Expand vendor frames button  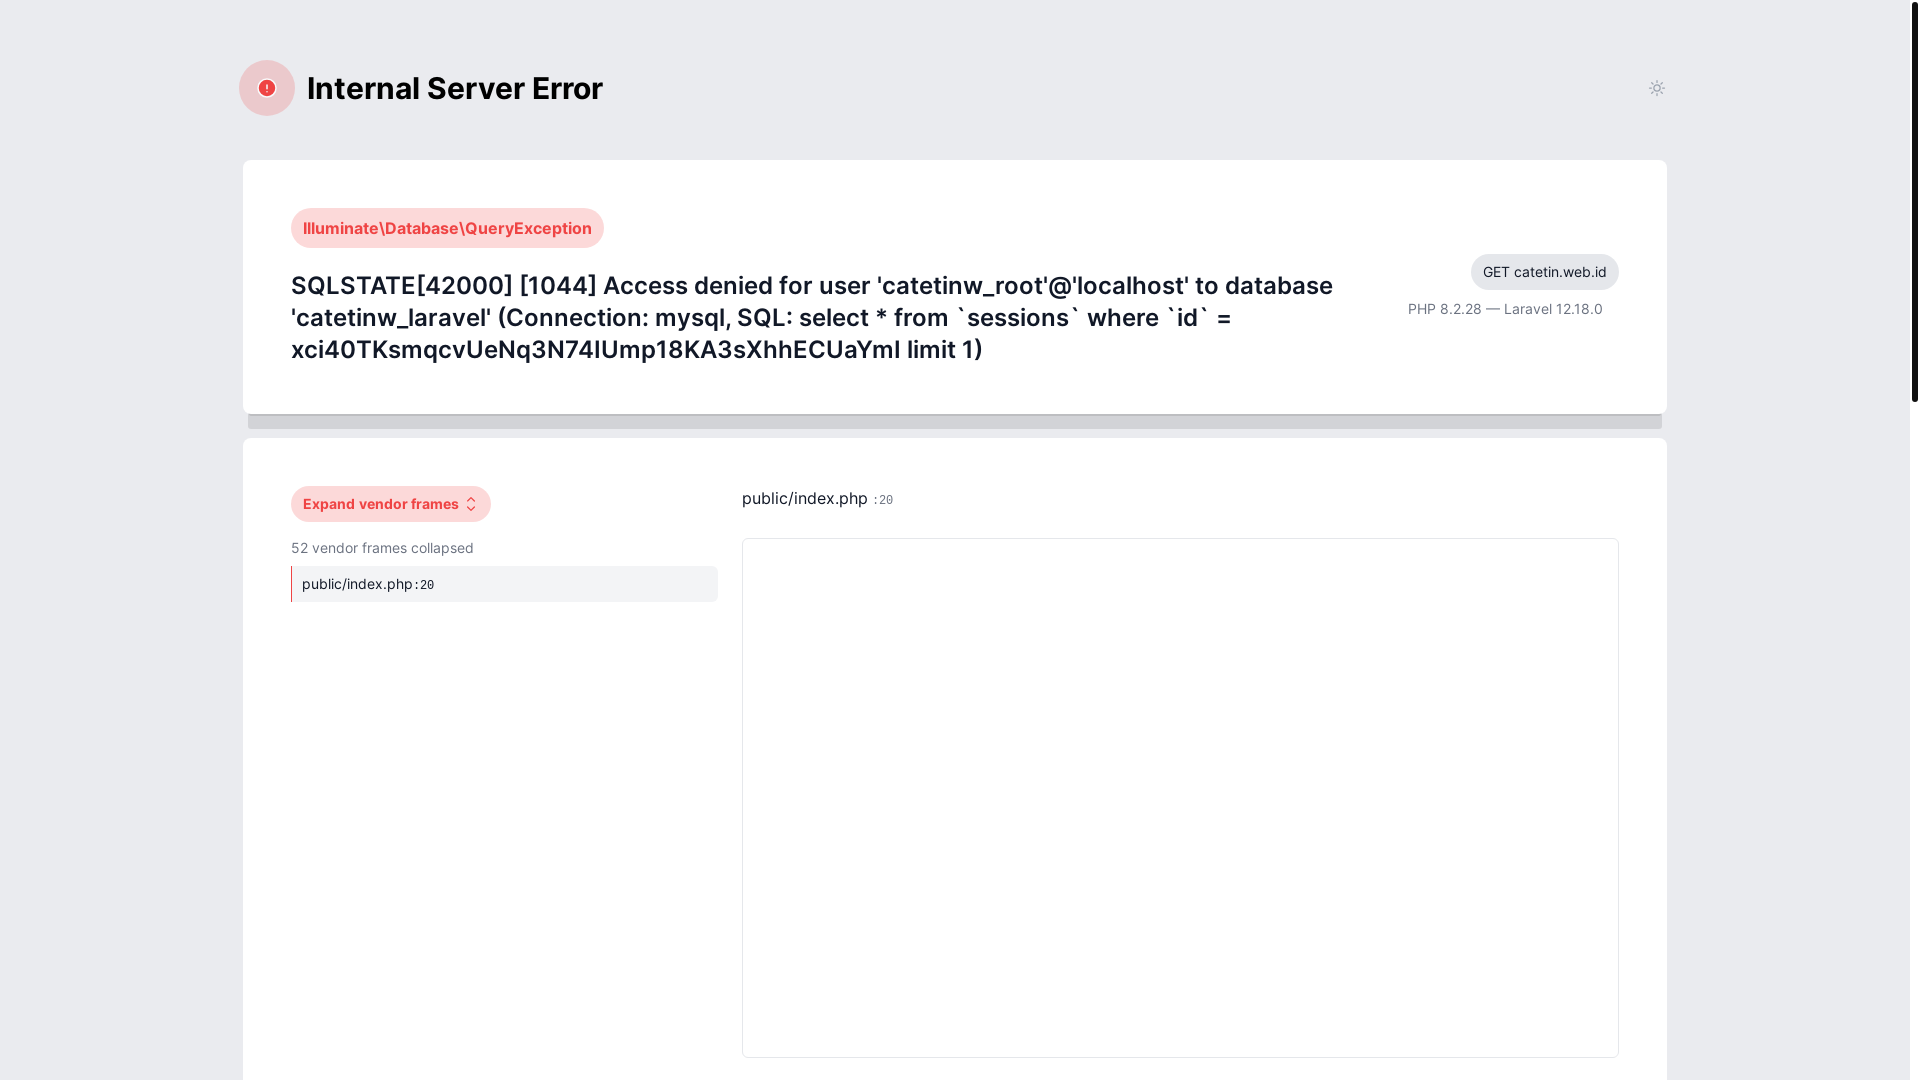click(x=391, y=504)
